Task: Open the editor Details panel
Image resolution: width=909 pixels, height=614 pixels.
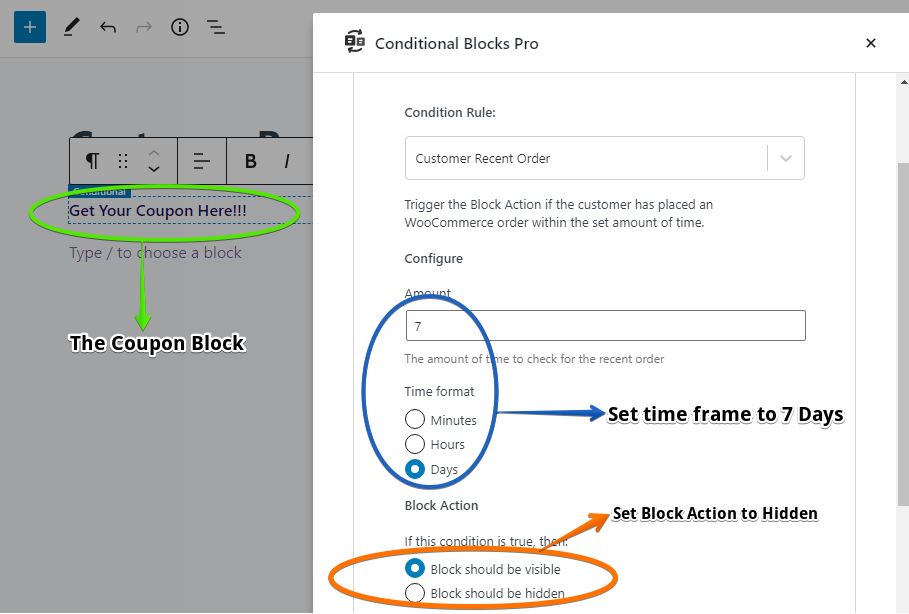Action: pyautogui.click(x=180, y=27)
